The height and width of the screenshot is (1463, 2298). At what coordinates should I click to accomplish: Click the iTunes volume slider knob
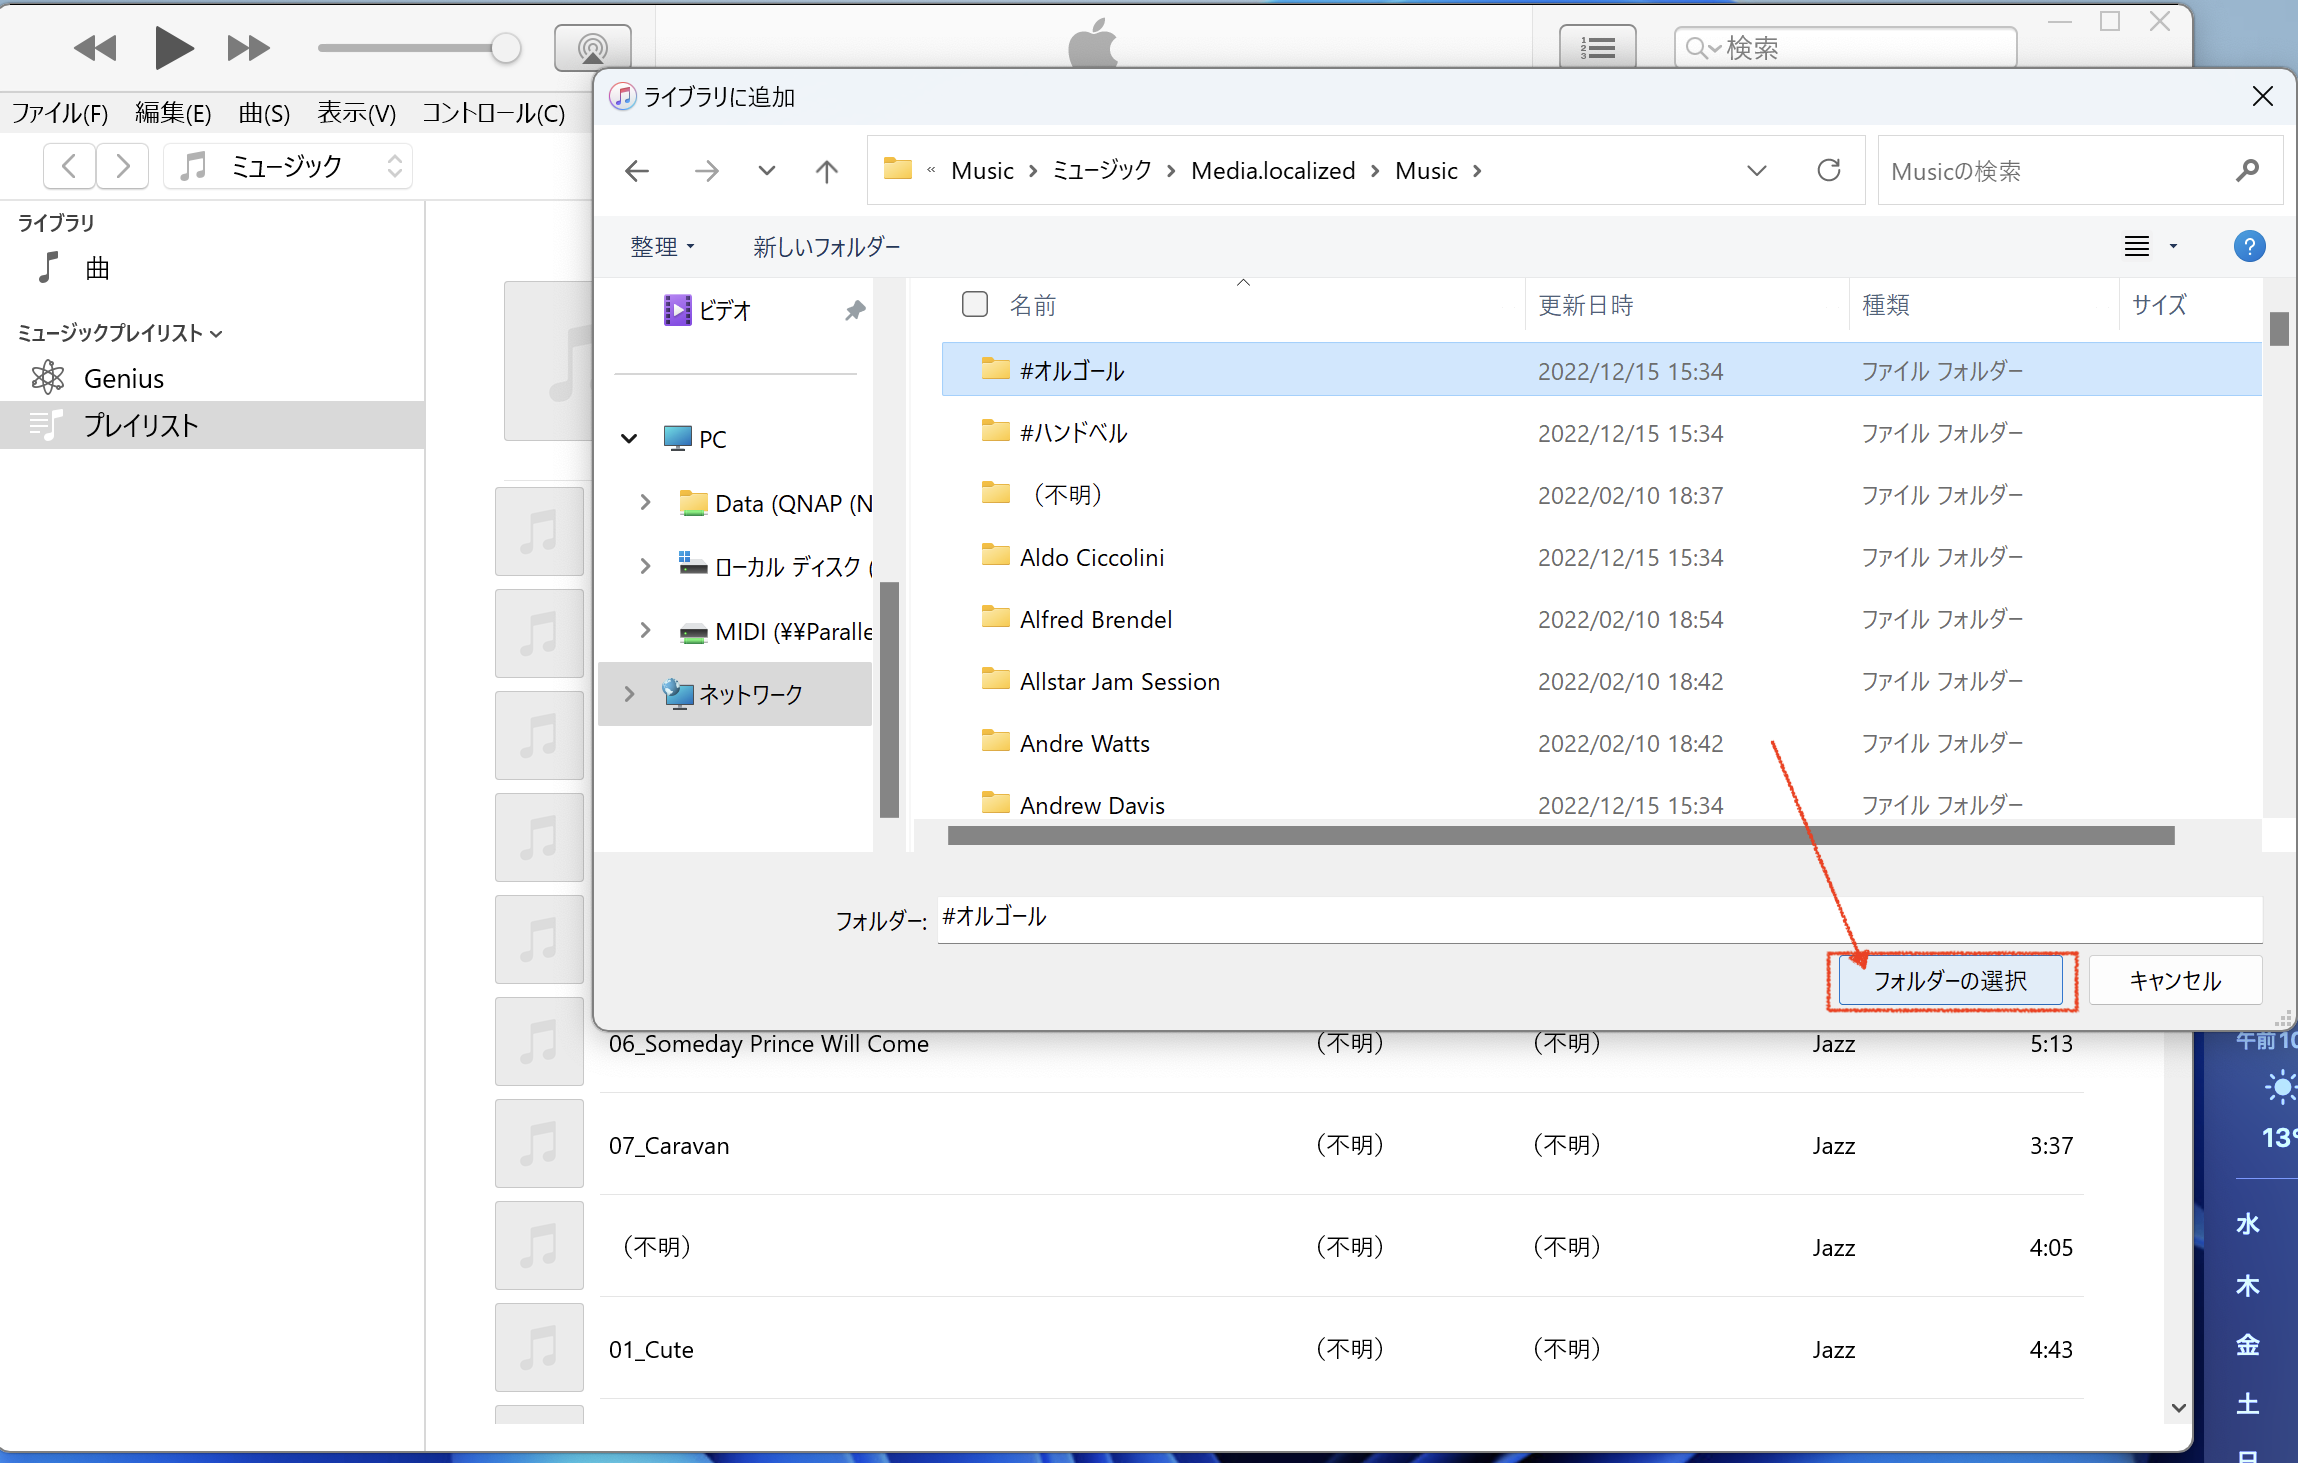(x=506, y=47)
